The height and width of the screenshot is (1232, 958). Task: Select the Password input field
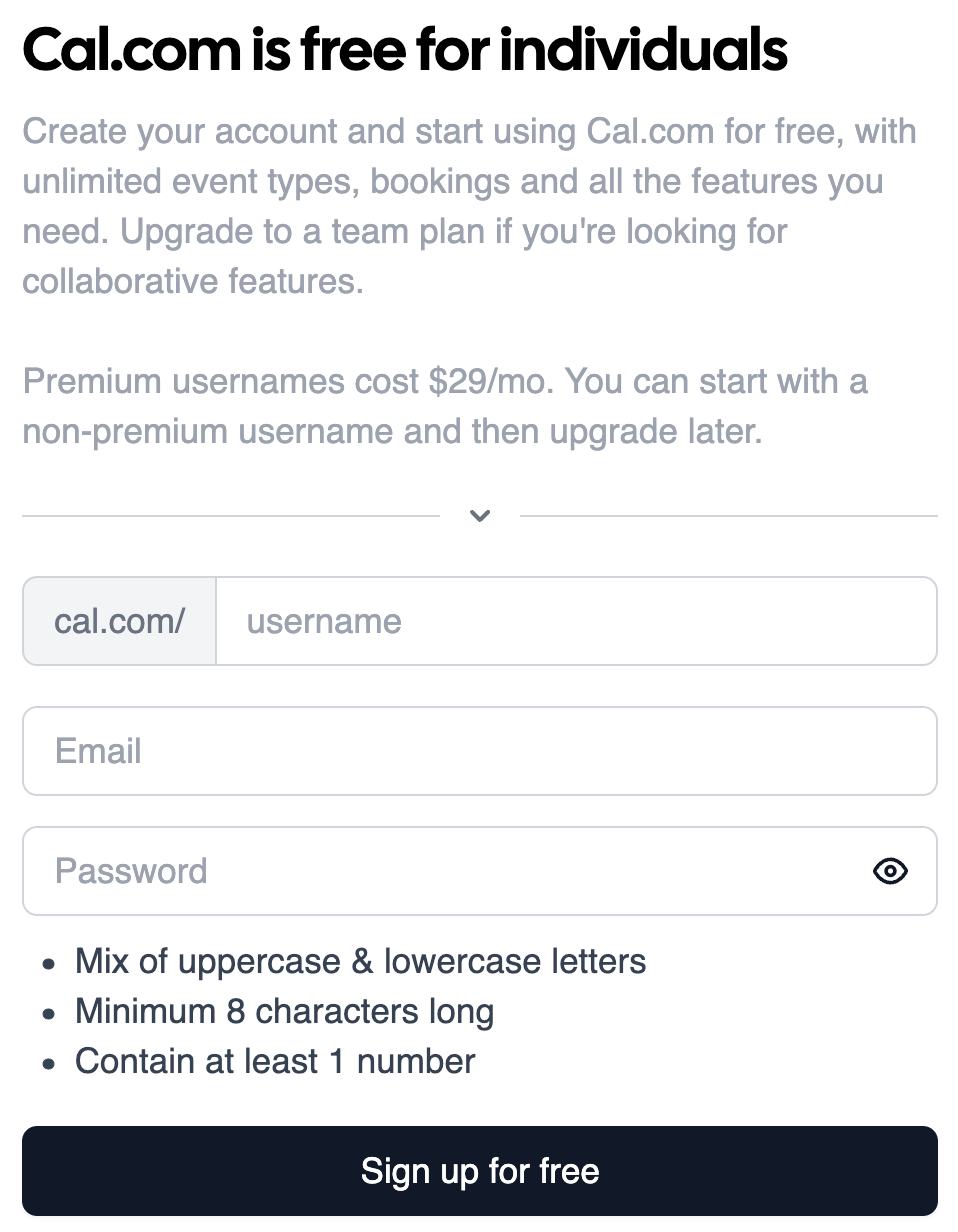[480, 871]
